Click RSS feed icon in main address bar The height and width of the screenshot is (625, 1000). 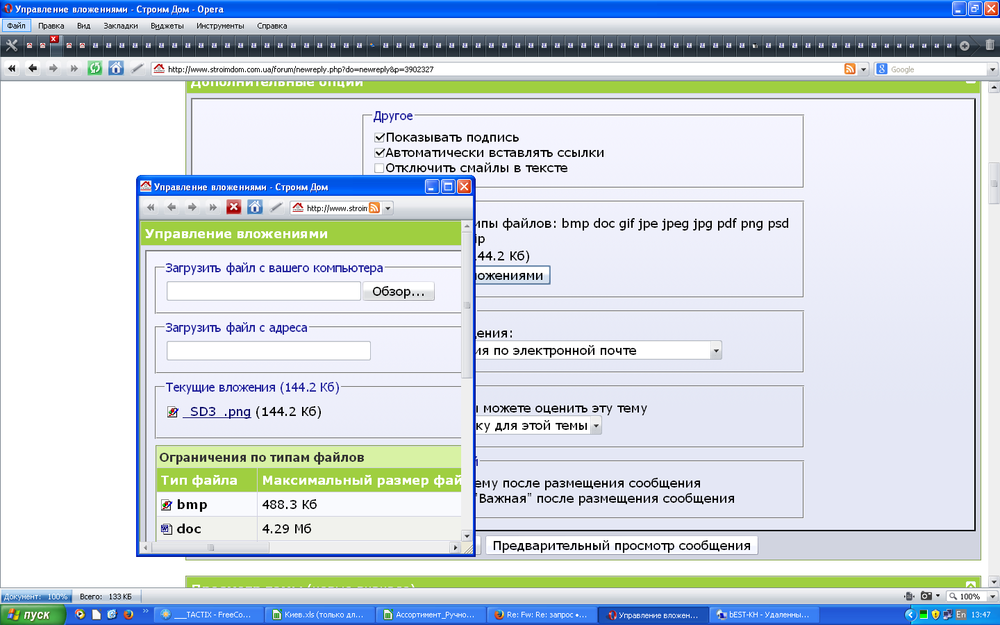coord(849,69)
